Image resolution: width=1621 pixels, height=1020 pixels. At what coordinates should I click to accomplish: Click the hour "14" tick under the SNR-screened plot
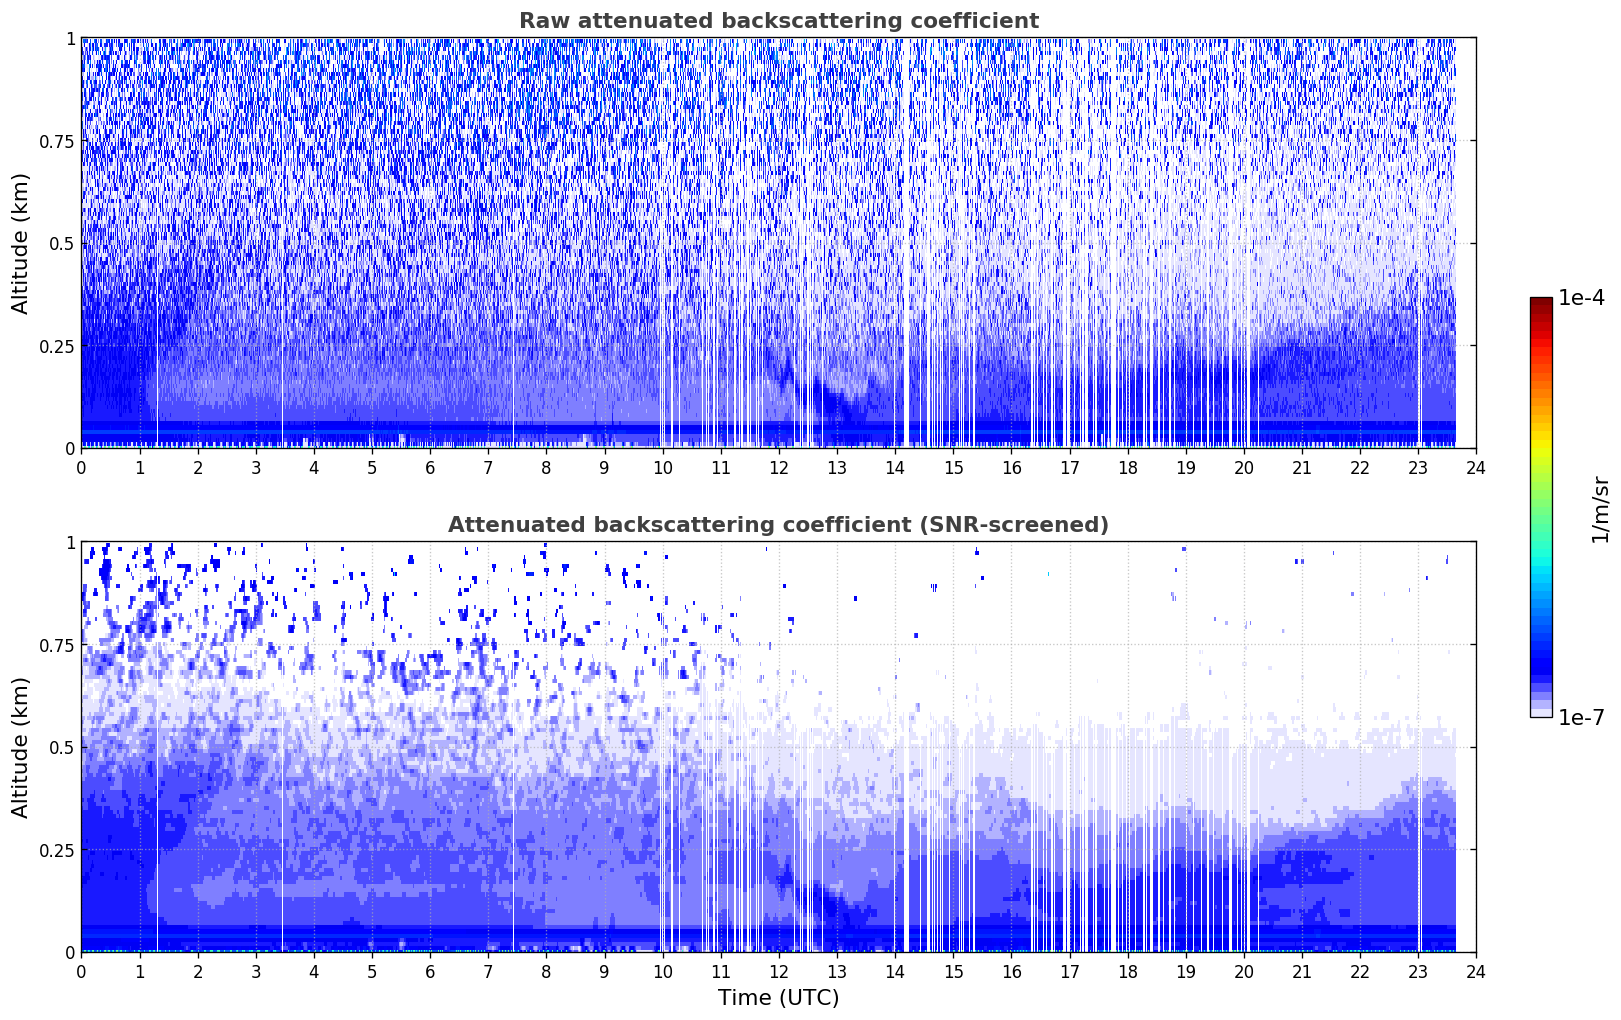[x=895, y=971]
